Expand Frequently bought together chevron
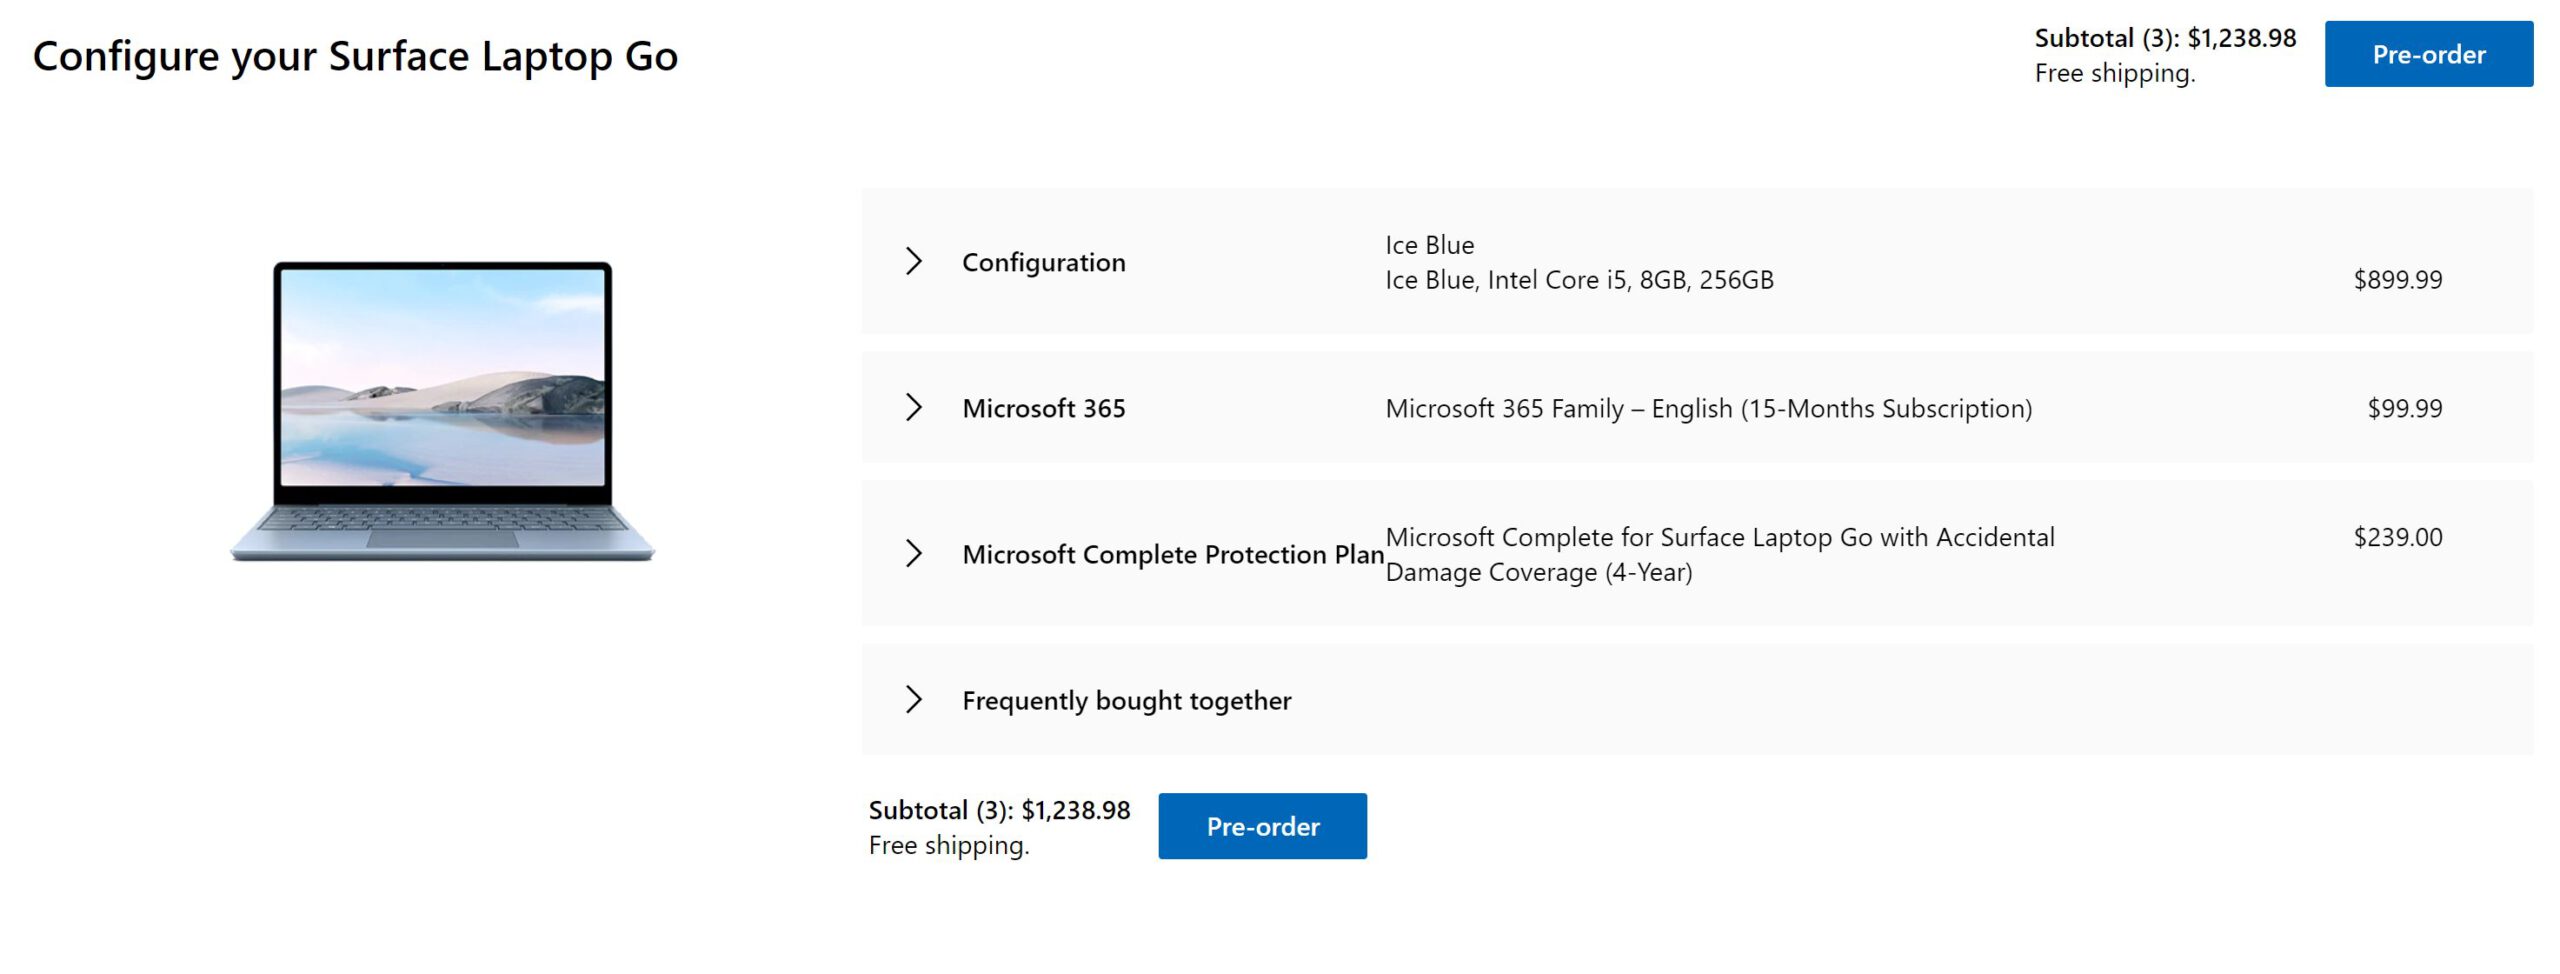Image resolution: width=2560 pixels, height=974 pixels. click(913, 700)
